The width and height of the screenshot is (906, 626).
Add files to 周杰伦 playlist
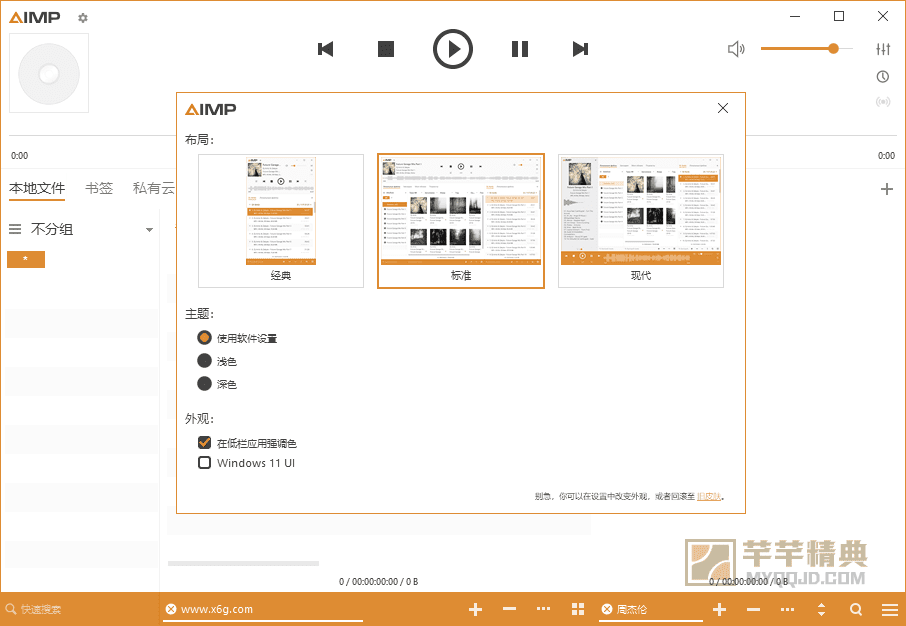[x=719, y=609]
